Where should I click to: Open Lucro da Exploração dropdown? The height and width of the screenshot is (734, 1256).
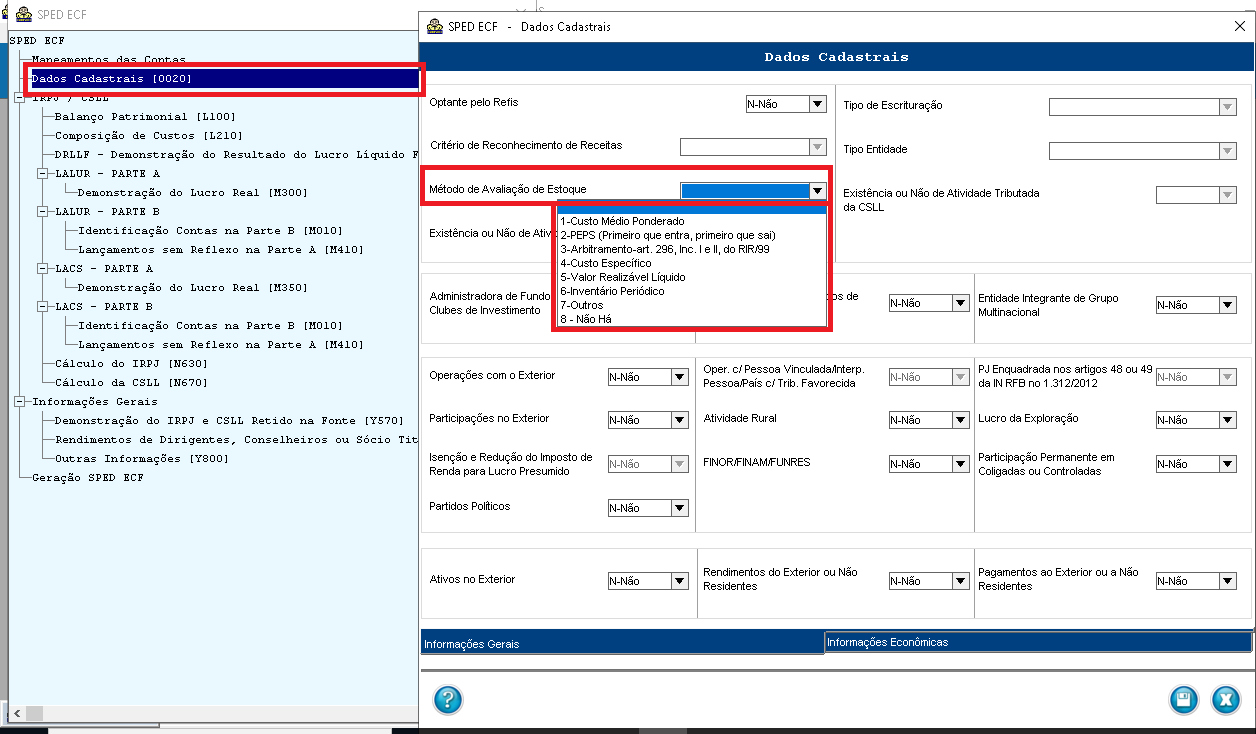1228,420
